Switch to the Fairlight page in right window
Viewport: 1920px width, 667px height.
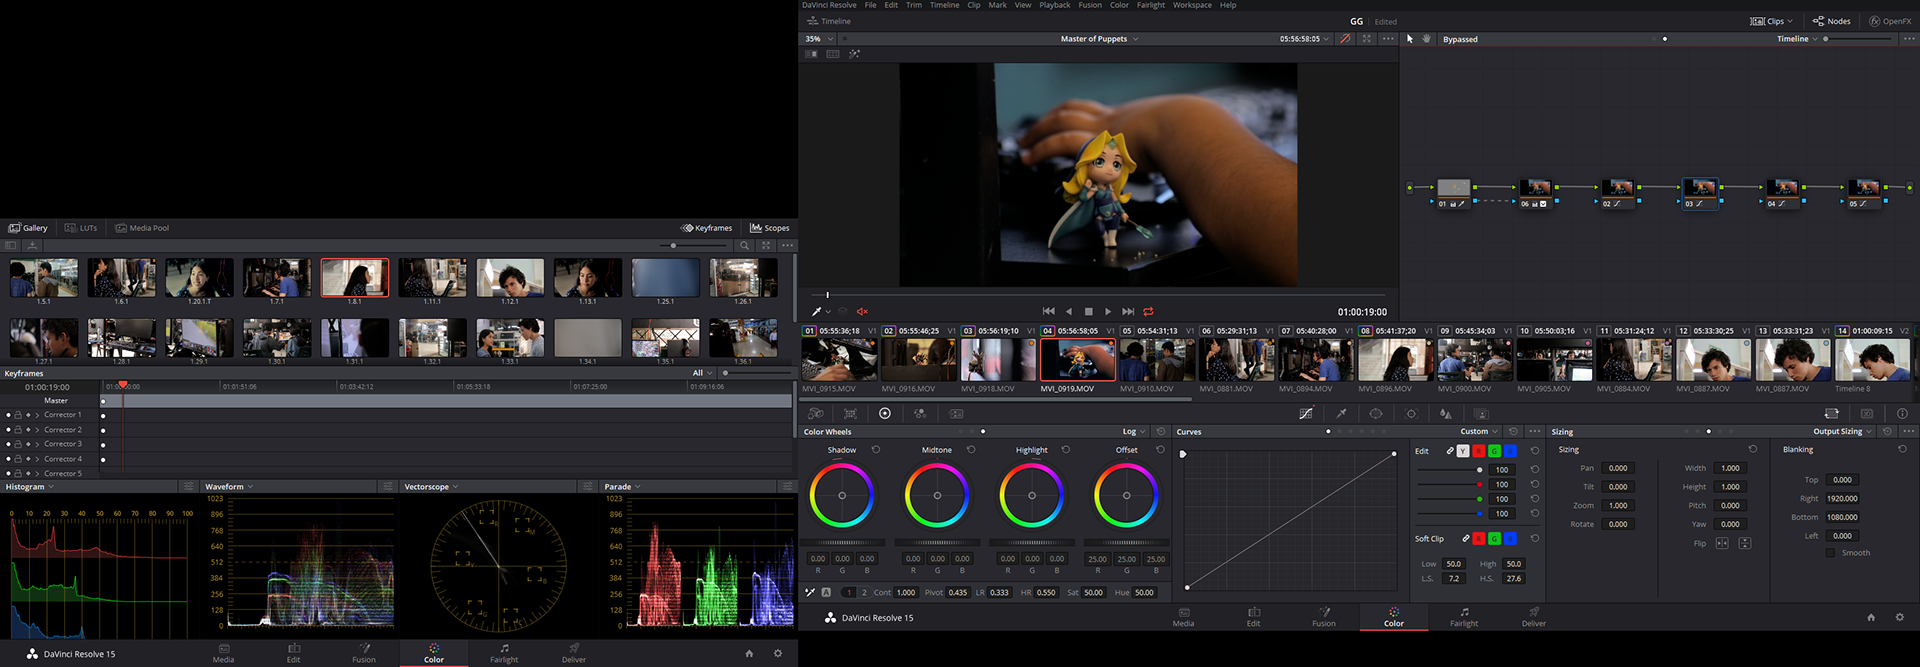[1464, 617]
